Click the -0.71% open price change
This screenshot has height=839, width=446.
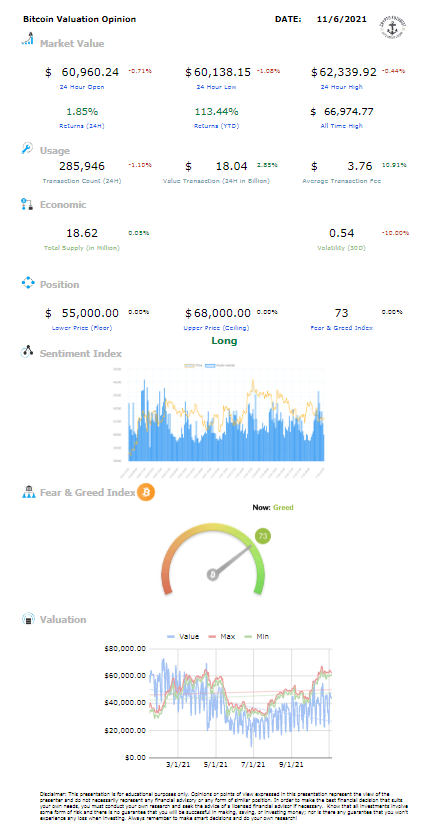140,71
